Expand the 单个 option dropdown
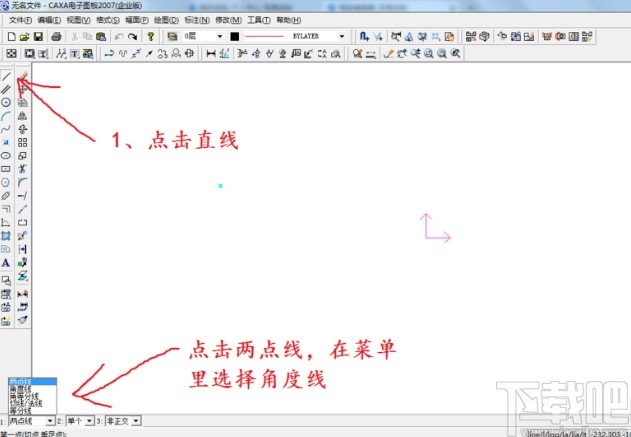 click(x=89, y=421)
